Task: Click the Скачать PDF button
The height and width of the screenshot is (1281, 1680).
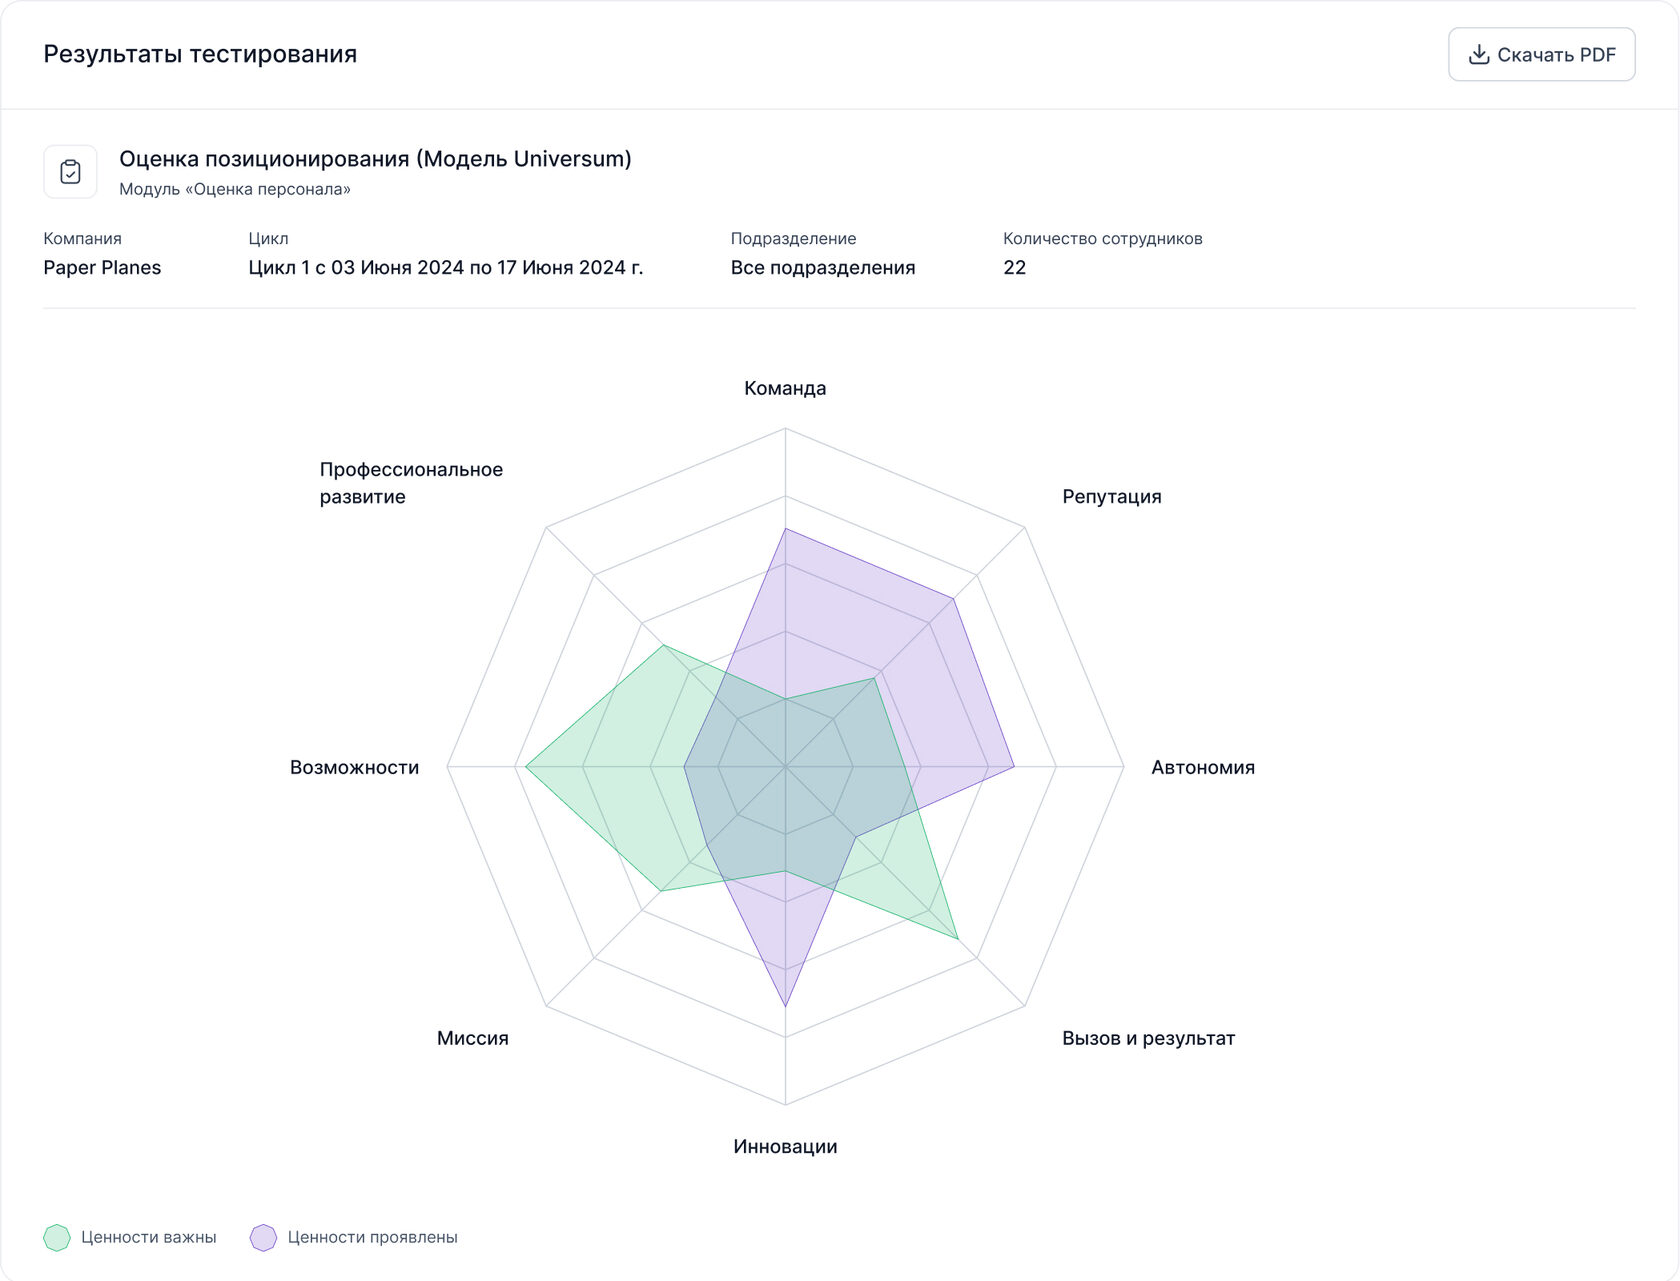Action: (x=1541, y=55)
